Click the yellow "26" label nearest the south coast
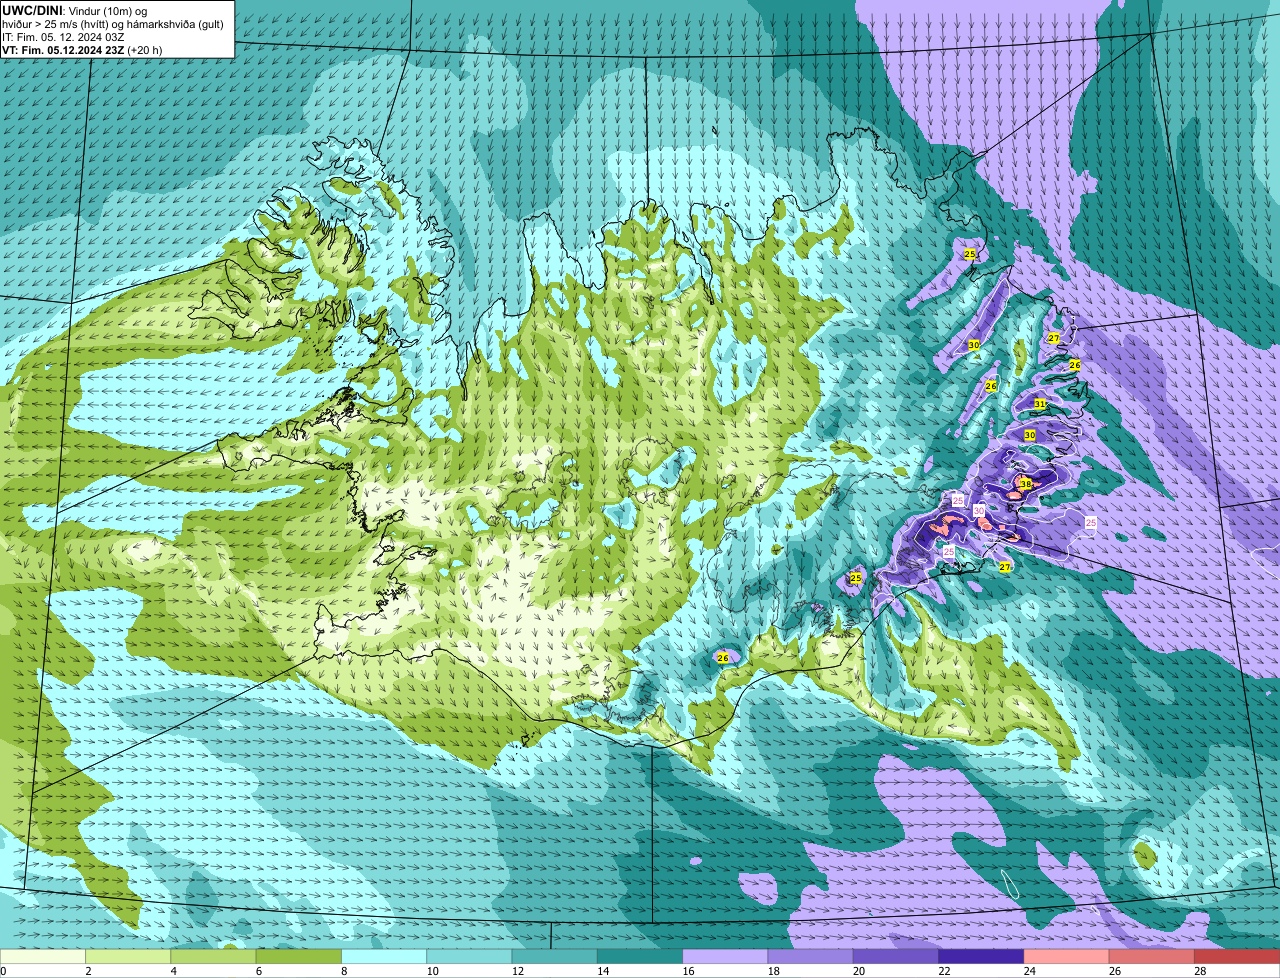The width and height of the screenshot is (1280, 978). pos(723,657)
